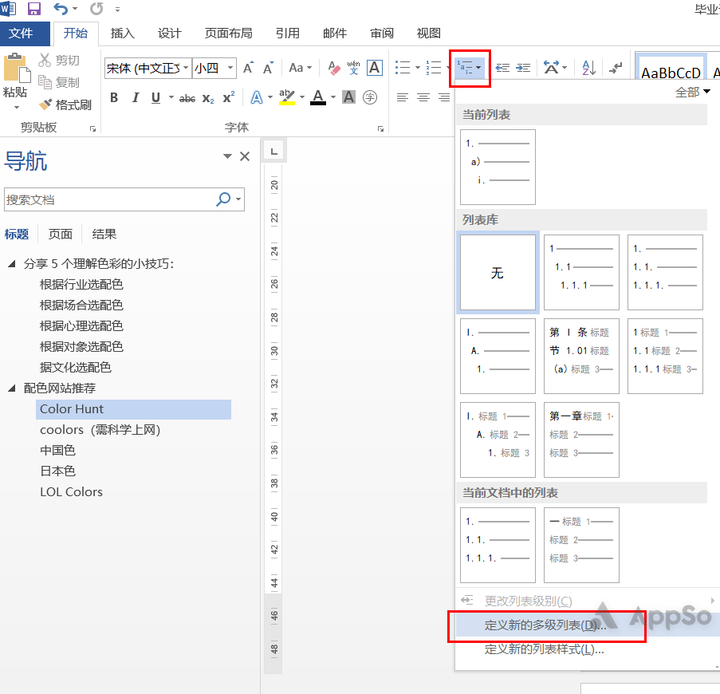This screenshot has height=694, width=720.
Task: Switch navigation pane to 页面 tab
Action: pyautogui.click(x=61, y=234)
